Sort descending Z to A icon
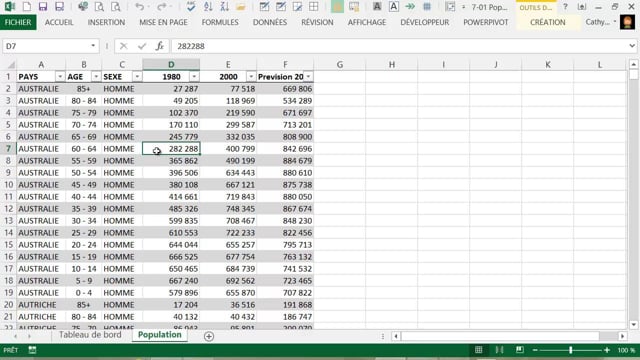This screenshot has height=360, width=640. click(x=224, y=7)
